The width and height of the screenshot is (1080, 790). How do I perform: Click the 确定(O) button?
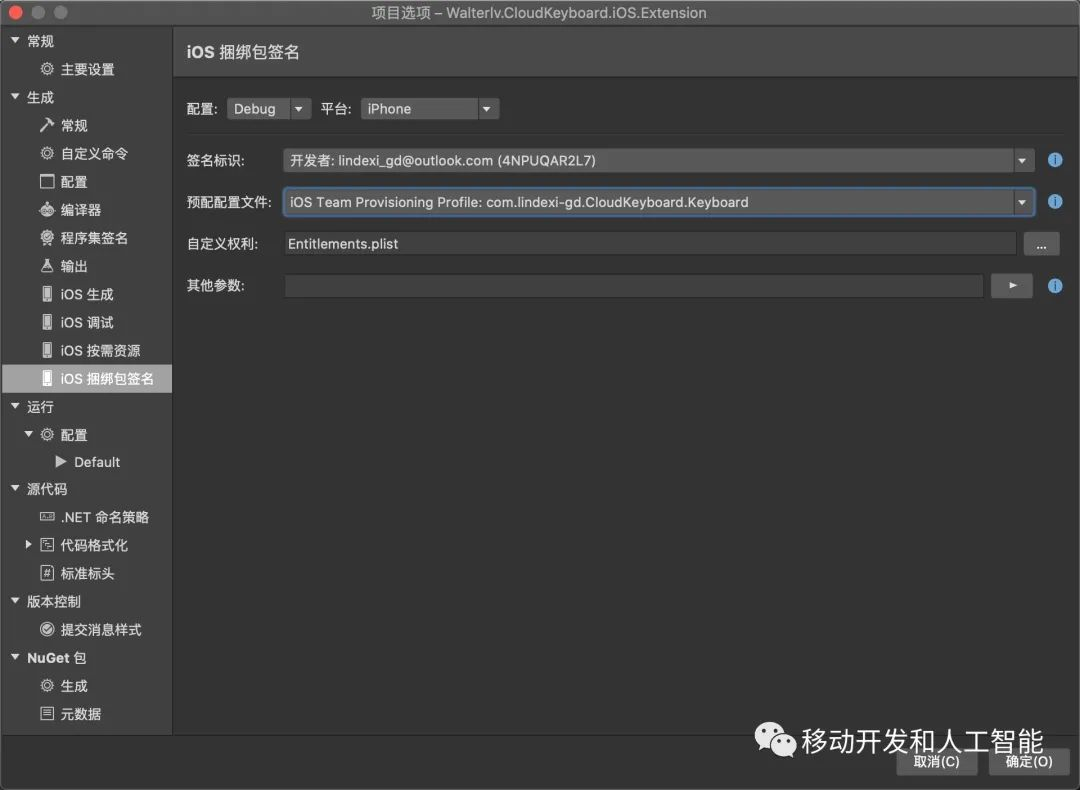[1029, 761]
